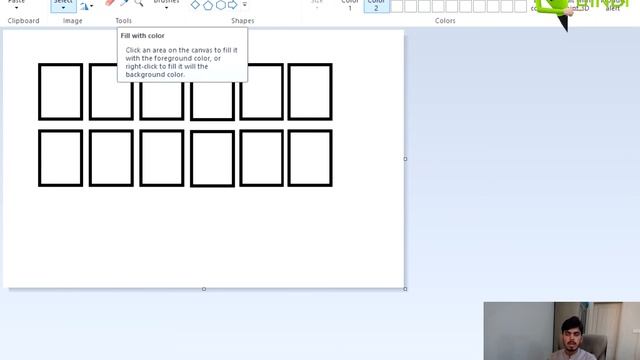The width and height of the screenshot is (640, 360).
Task: Pick the last empty custom color slot
Action: click(520, 6)
